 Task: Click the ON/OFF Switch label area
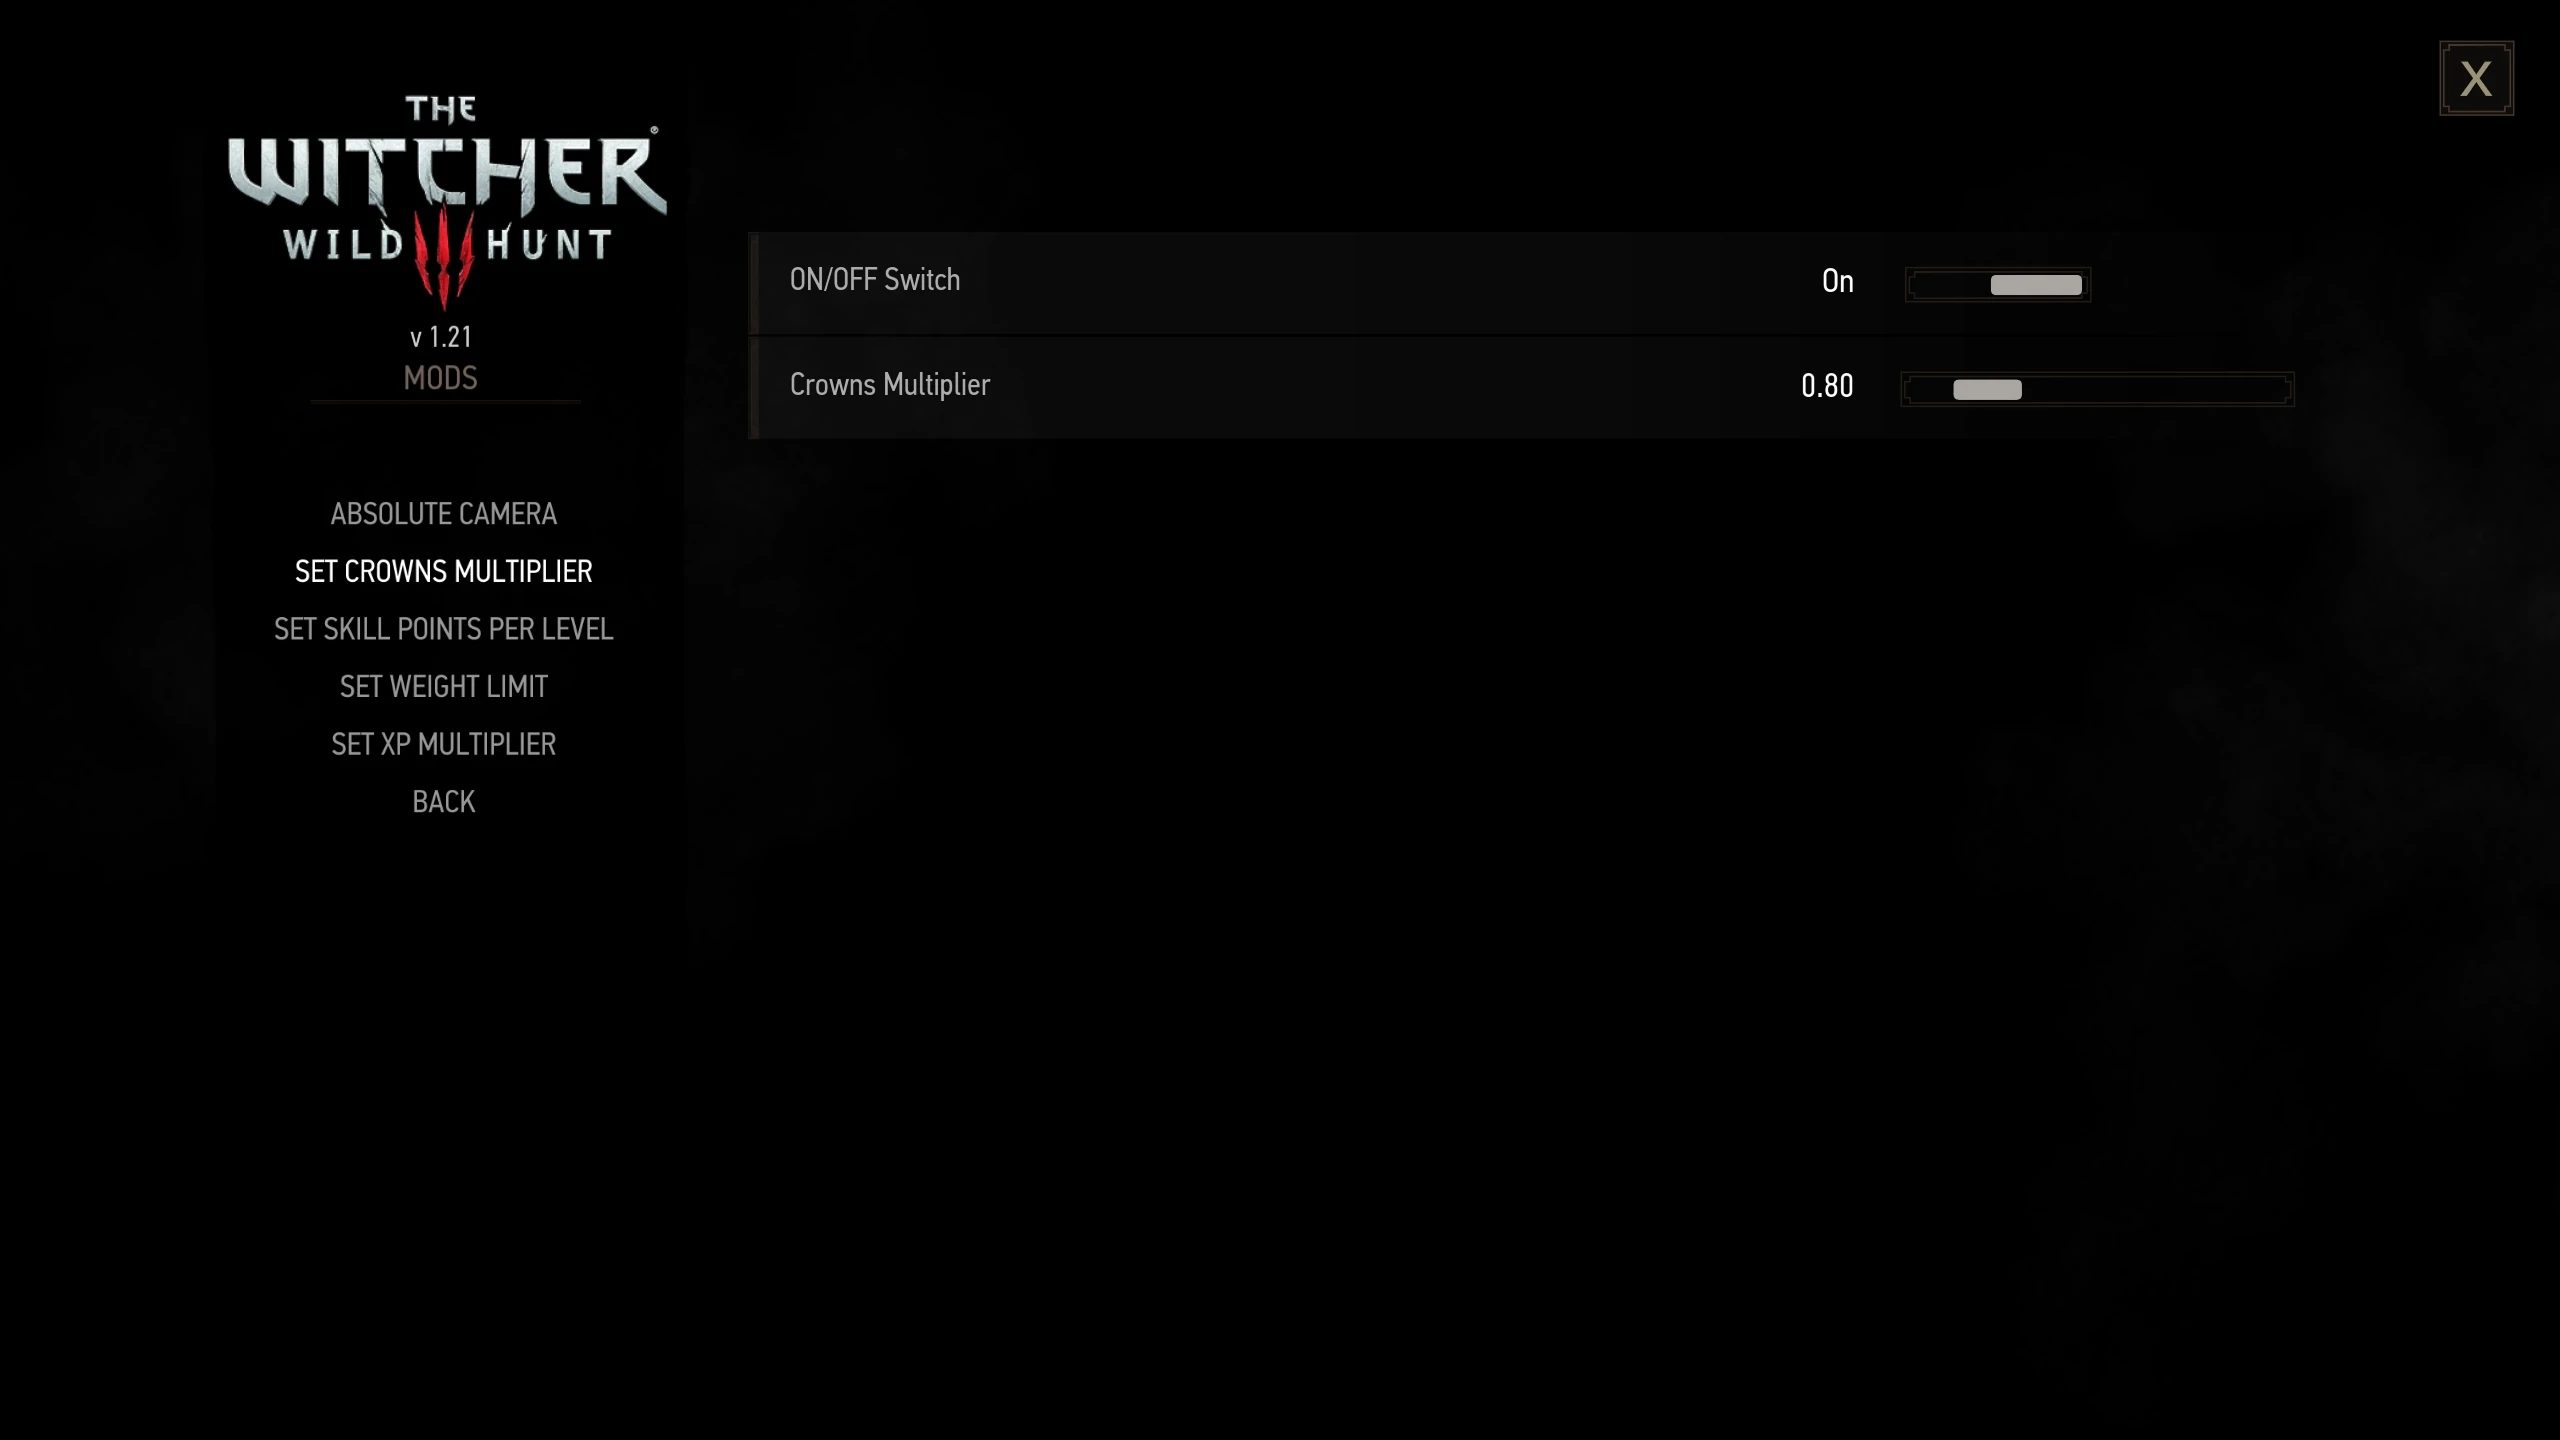click(x=874, y=278)
